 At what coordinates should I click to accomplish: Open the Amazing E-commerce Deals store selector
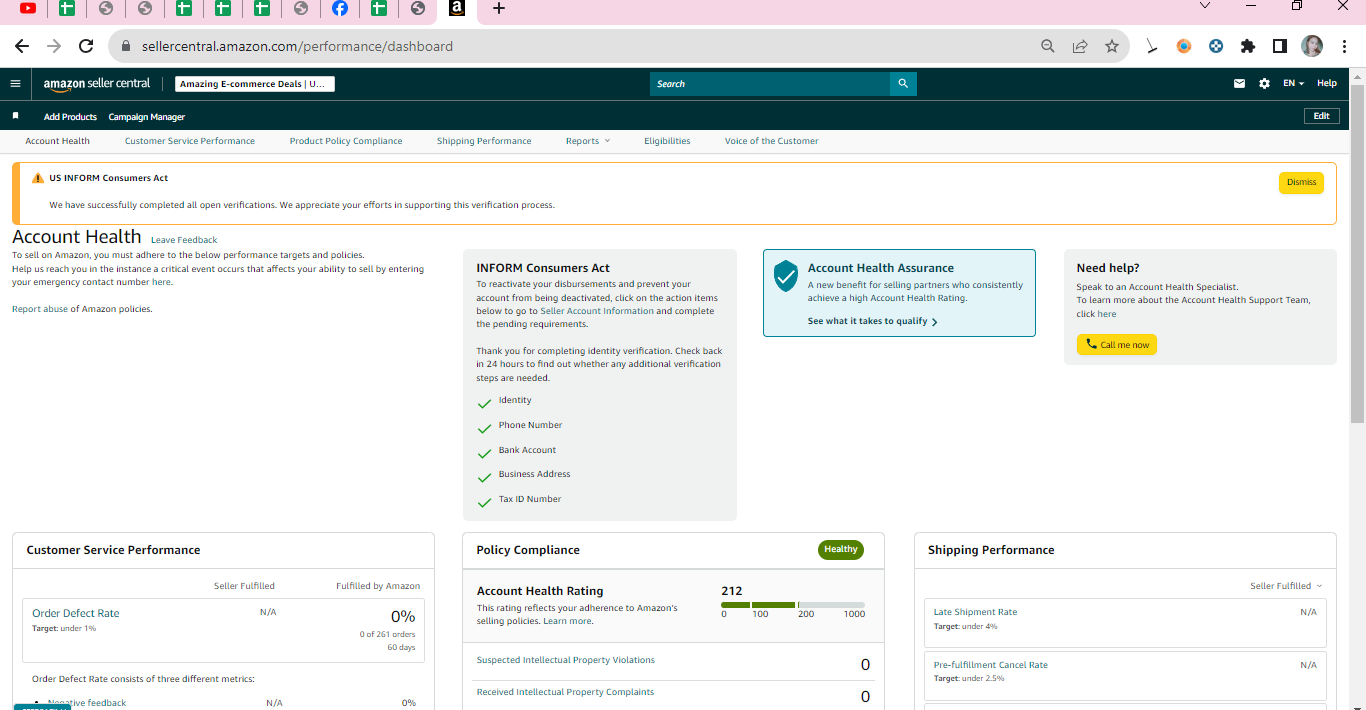(x=255, y=84)
